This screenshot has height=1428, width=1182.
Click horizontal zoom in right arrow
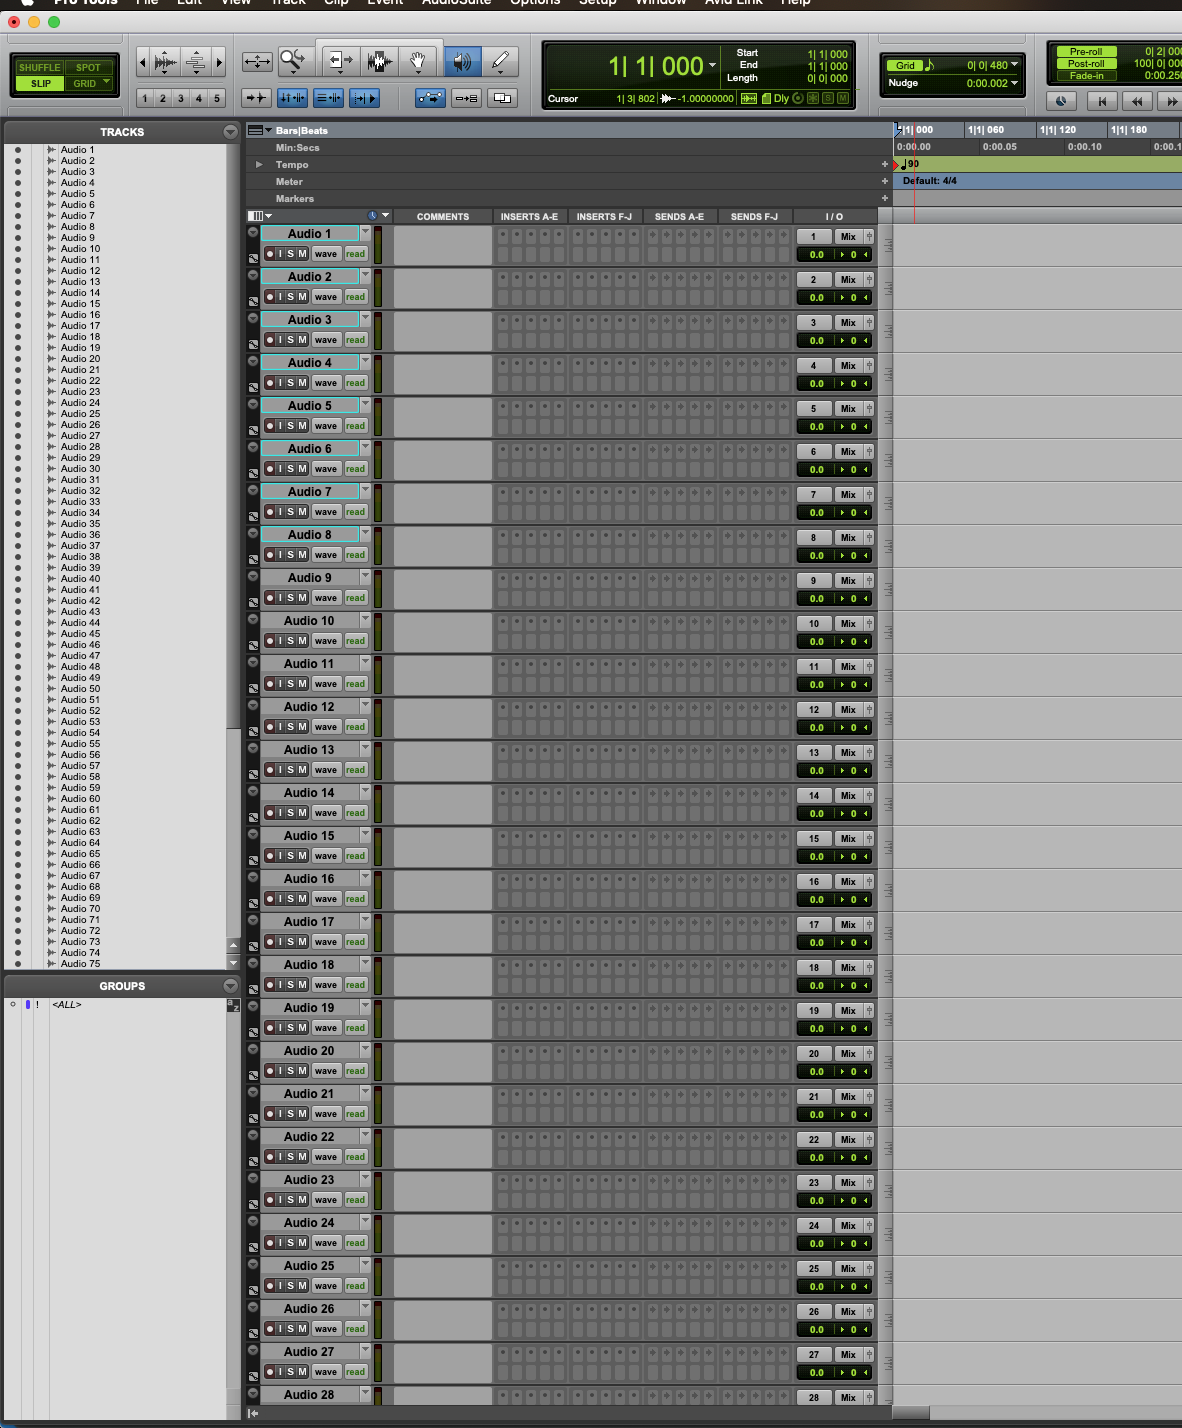[219, 62]
